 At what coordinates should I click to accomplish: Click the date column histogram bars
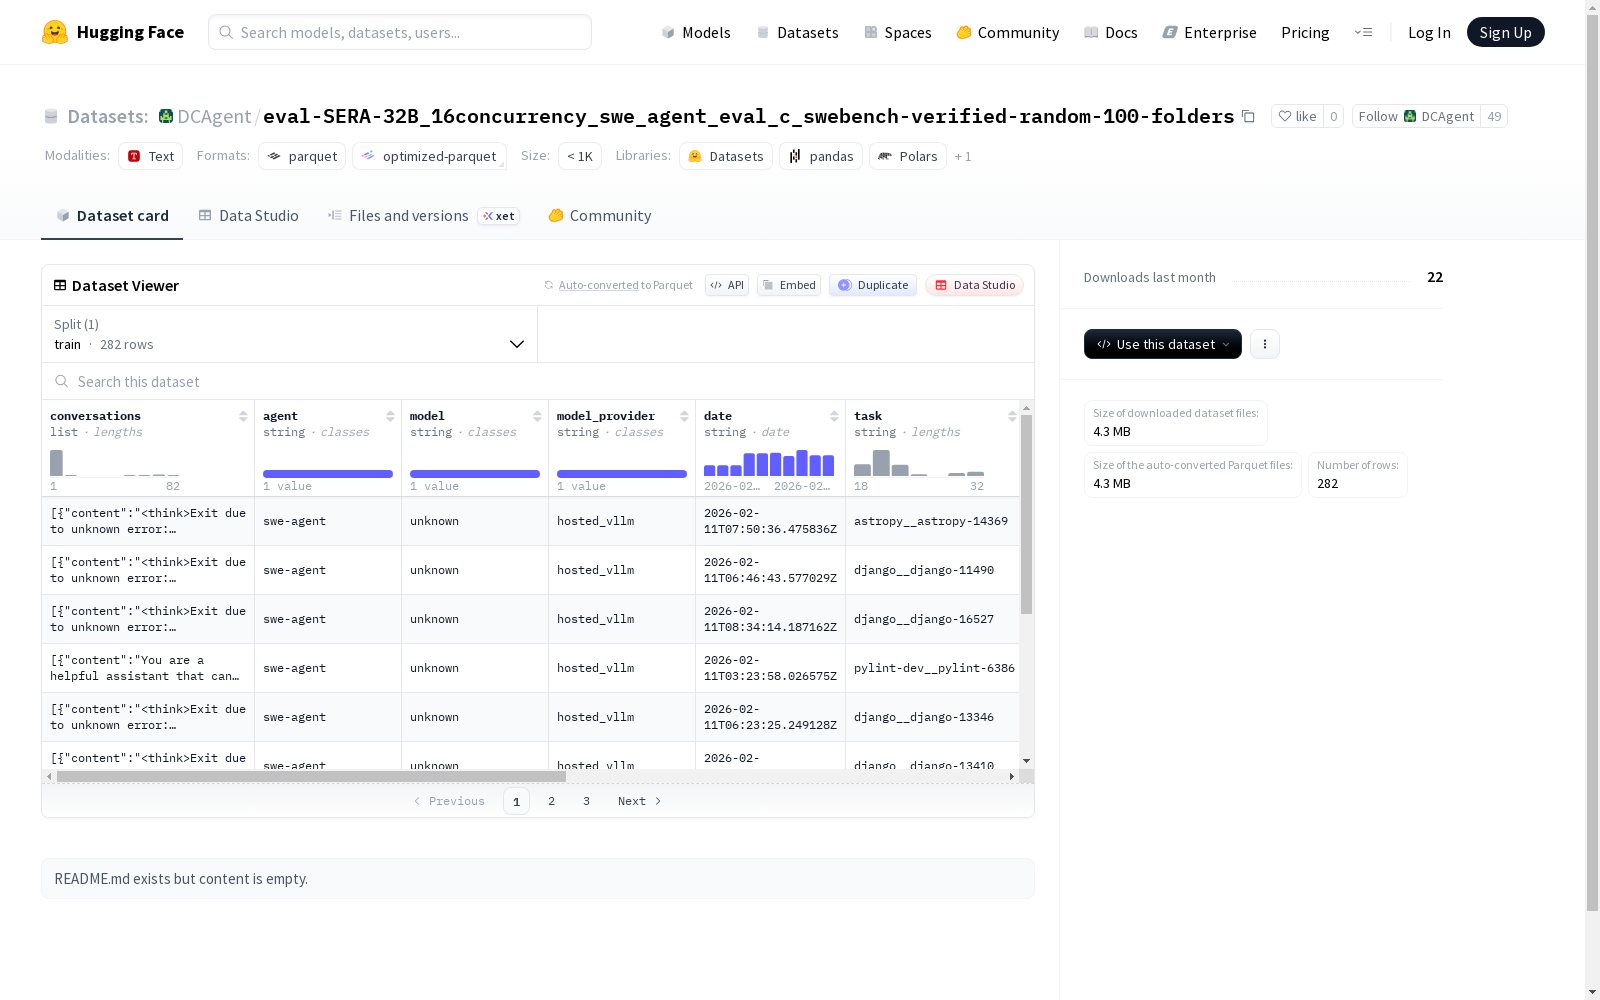coord(769,462)
